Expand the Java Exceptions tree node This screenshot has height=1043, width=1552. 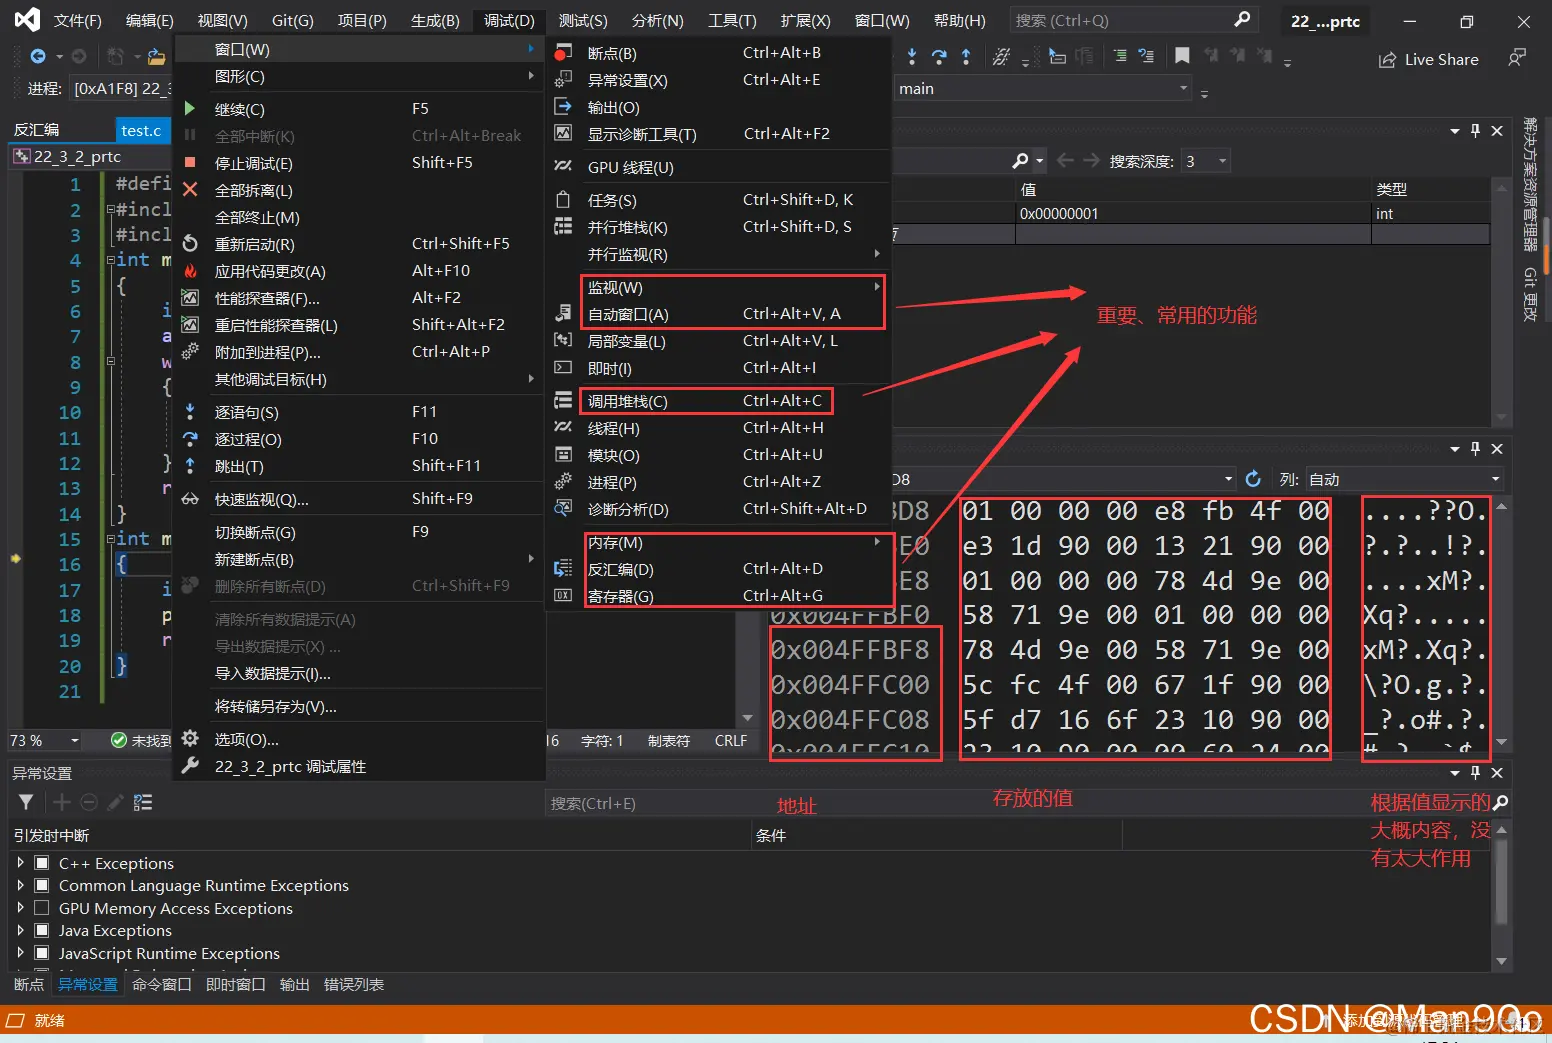[x=20, y=930]
